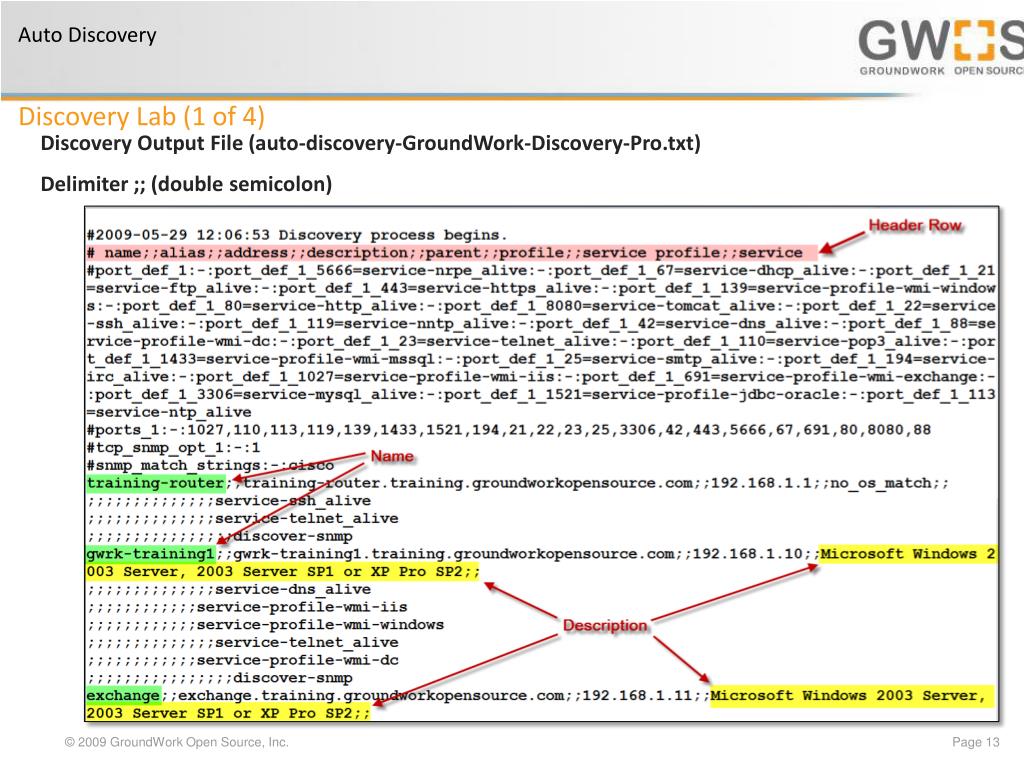Click the 'Discovery Lab (1 of 4)' heading

coord(142,116)
